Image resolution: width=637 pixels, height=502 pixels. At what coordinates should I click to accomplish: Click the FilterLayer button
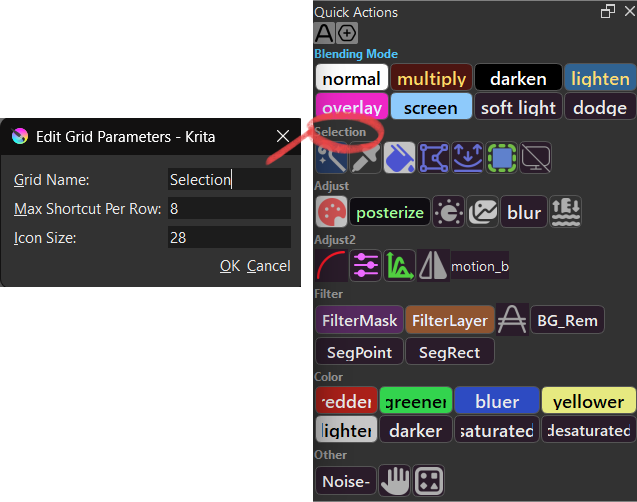coord(450,320)
